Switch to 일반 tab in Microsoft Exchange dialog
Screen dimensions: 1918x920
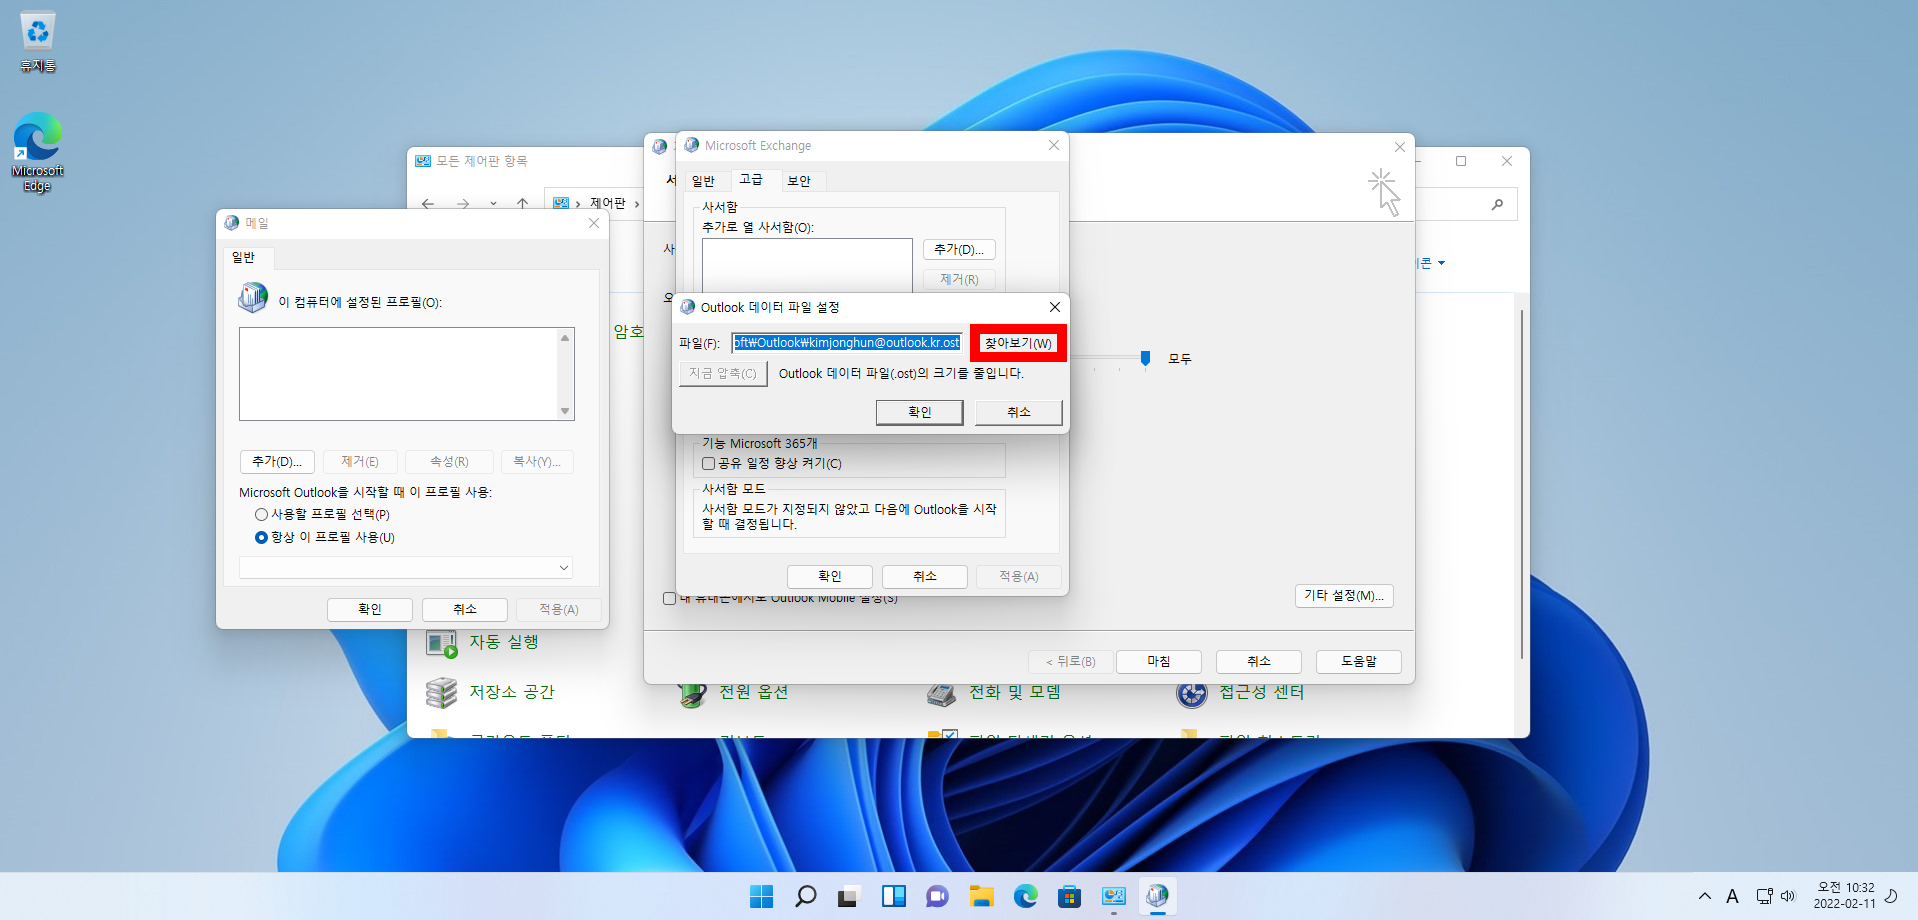click(703, 181)
